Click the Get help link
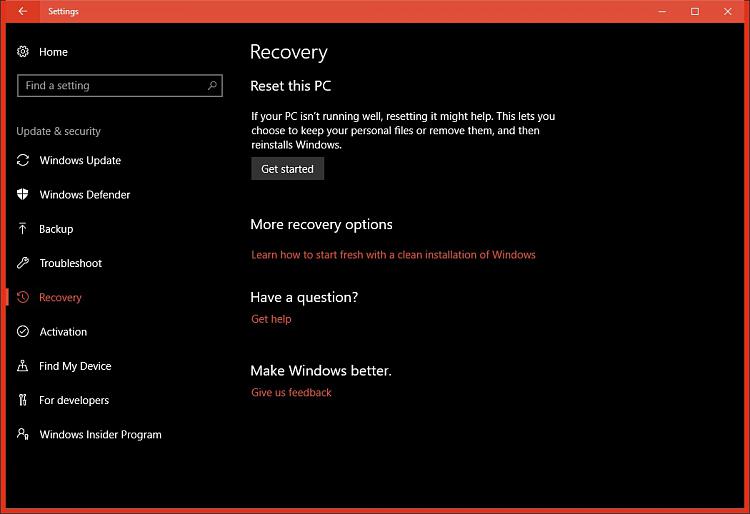The width and height of the screenshot is (750, 514). coord(271,319)
